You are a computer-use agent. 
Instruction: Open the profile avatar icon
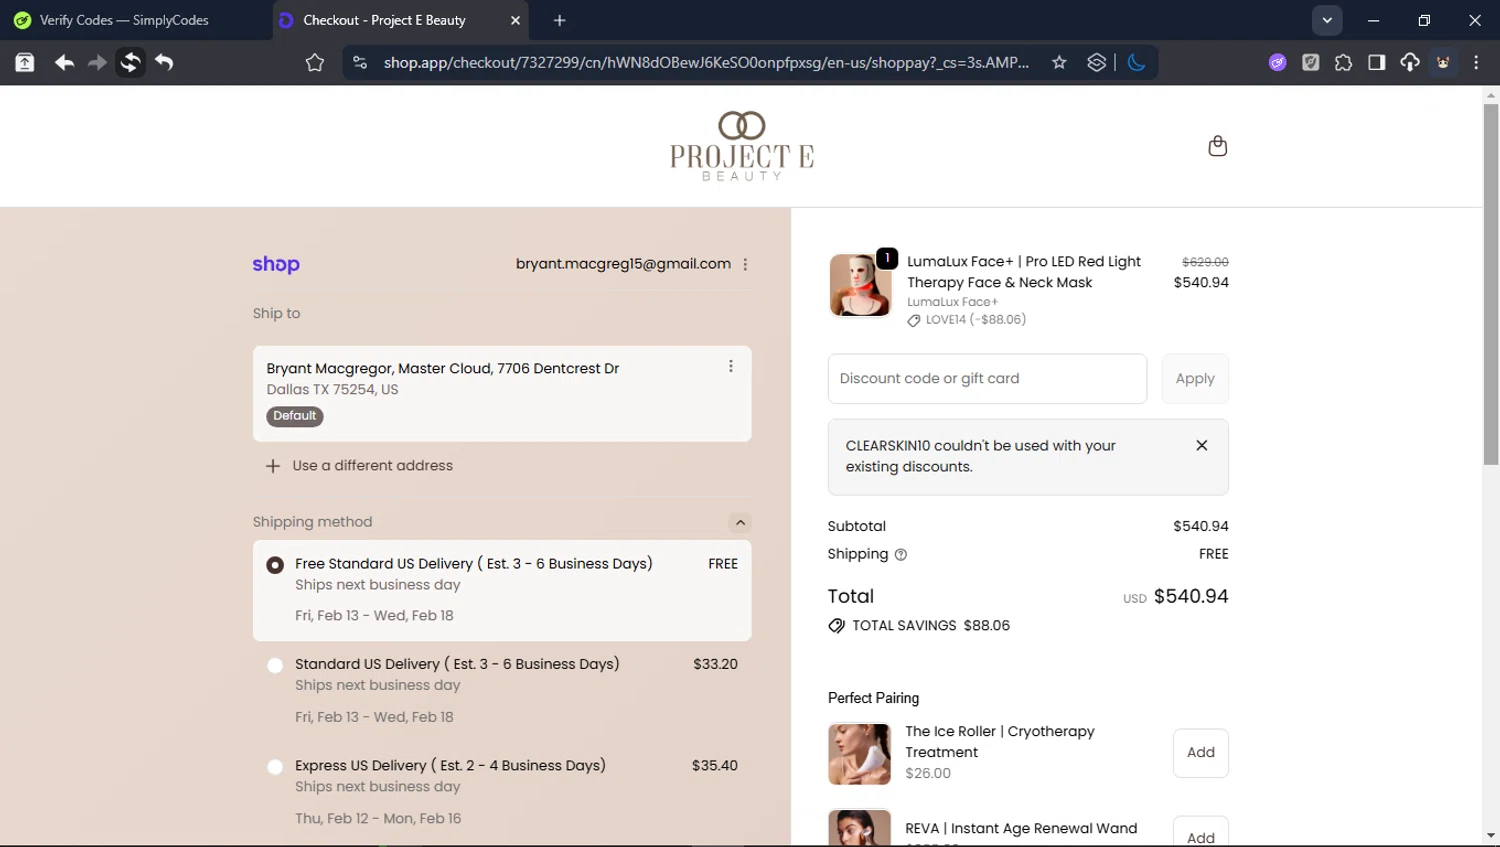(1443, 63)
